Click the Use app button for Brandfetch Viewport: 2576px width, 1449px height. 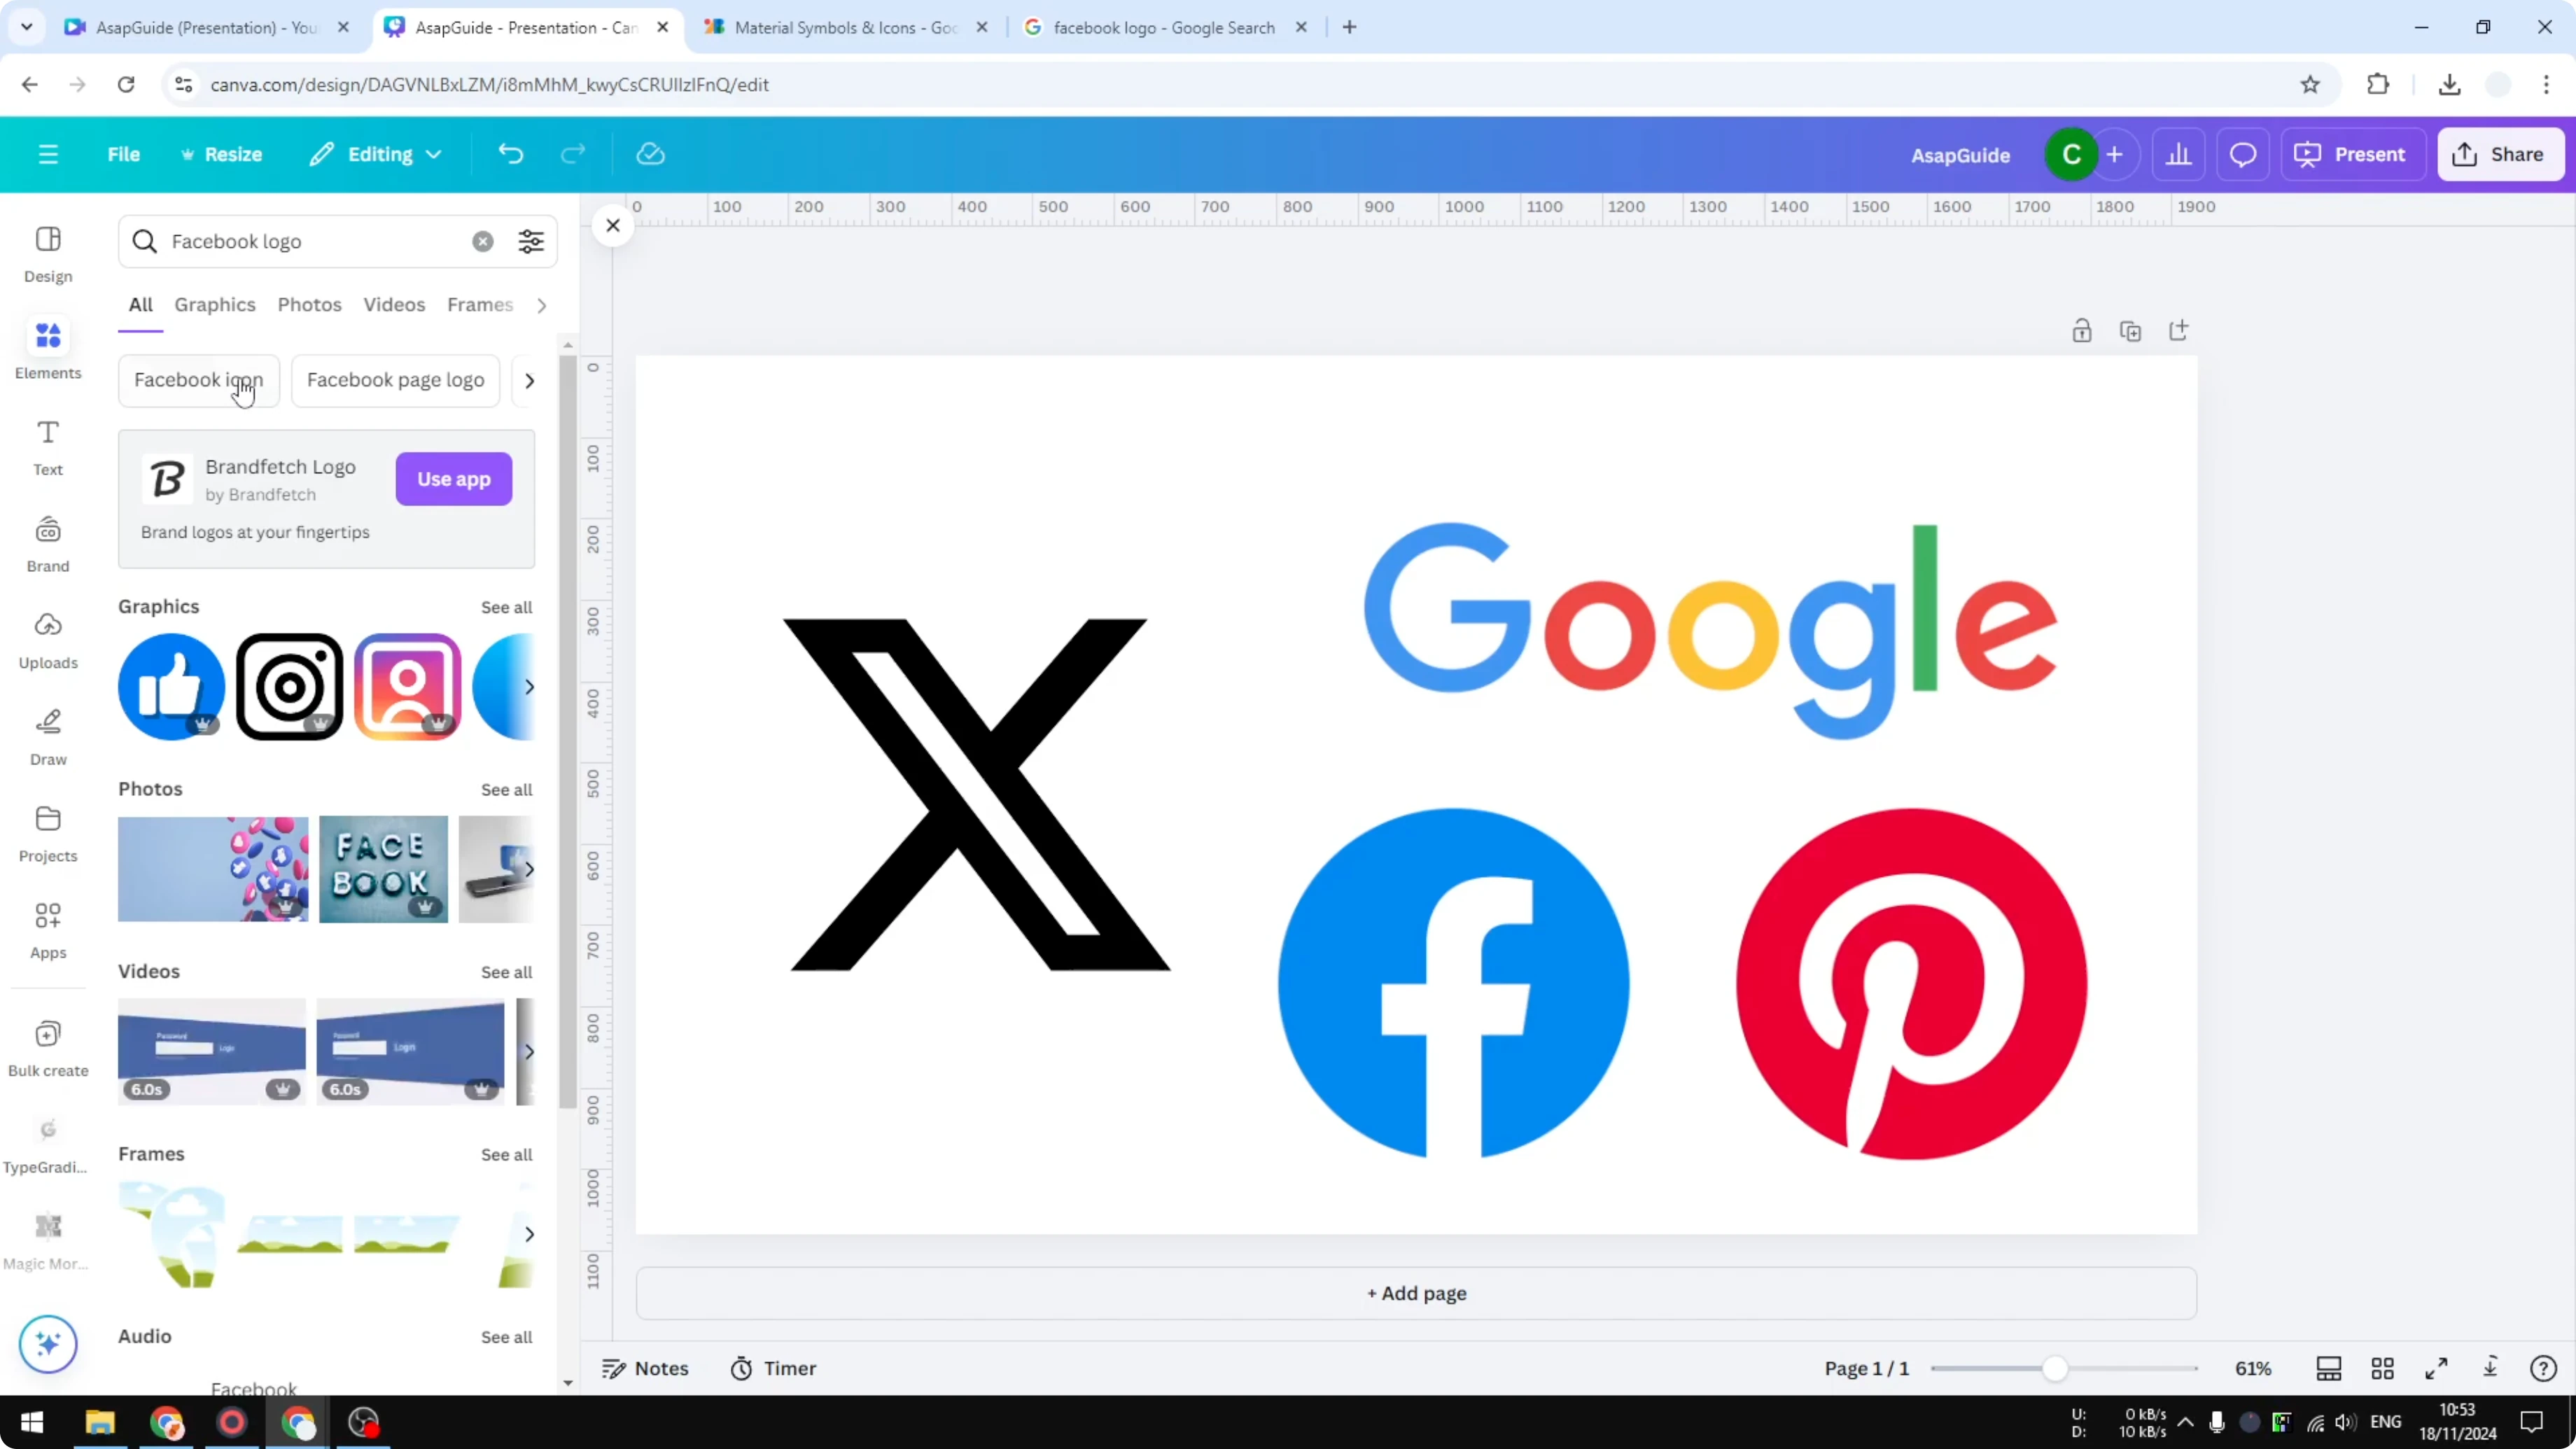click(453, 479)
